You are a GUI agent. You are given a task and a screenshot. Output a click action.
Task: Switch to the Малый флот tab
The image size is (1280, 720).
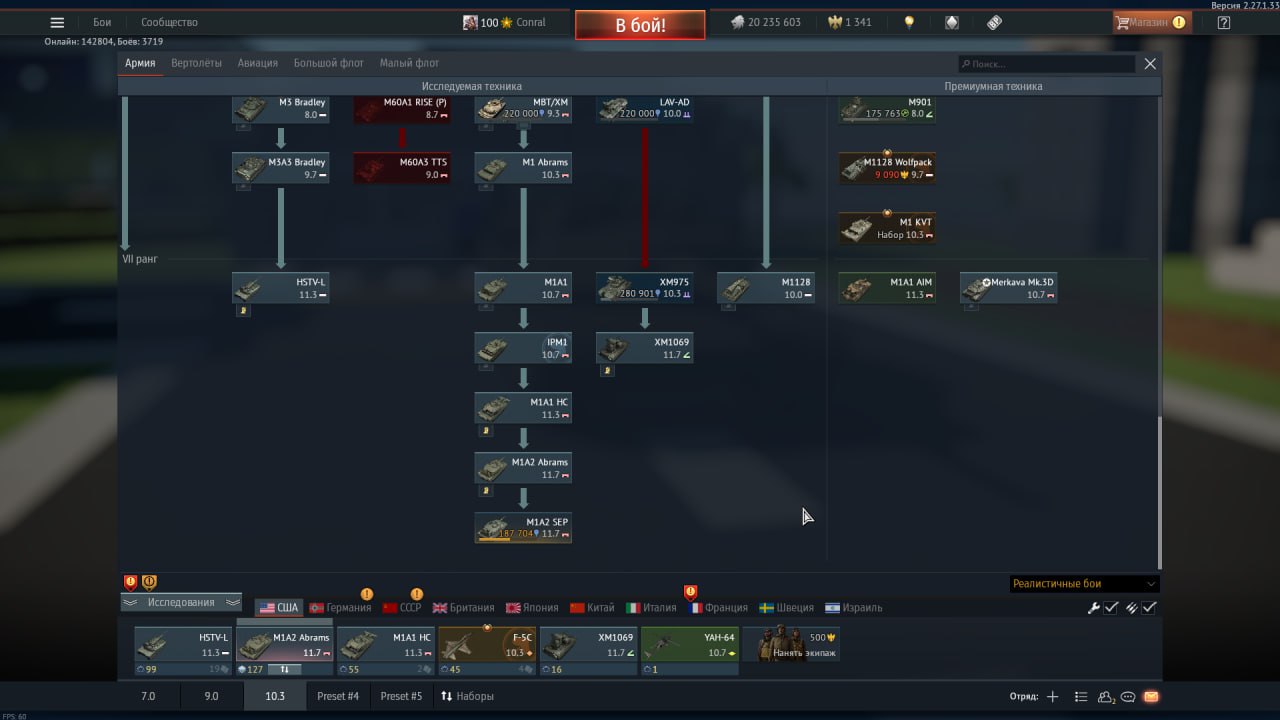tap(409, 63)
